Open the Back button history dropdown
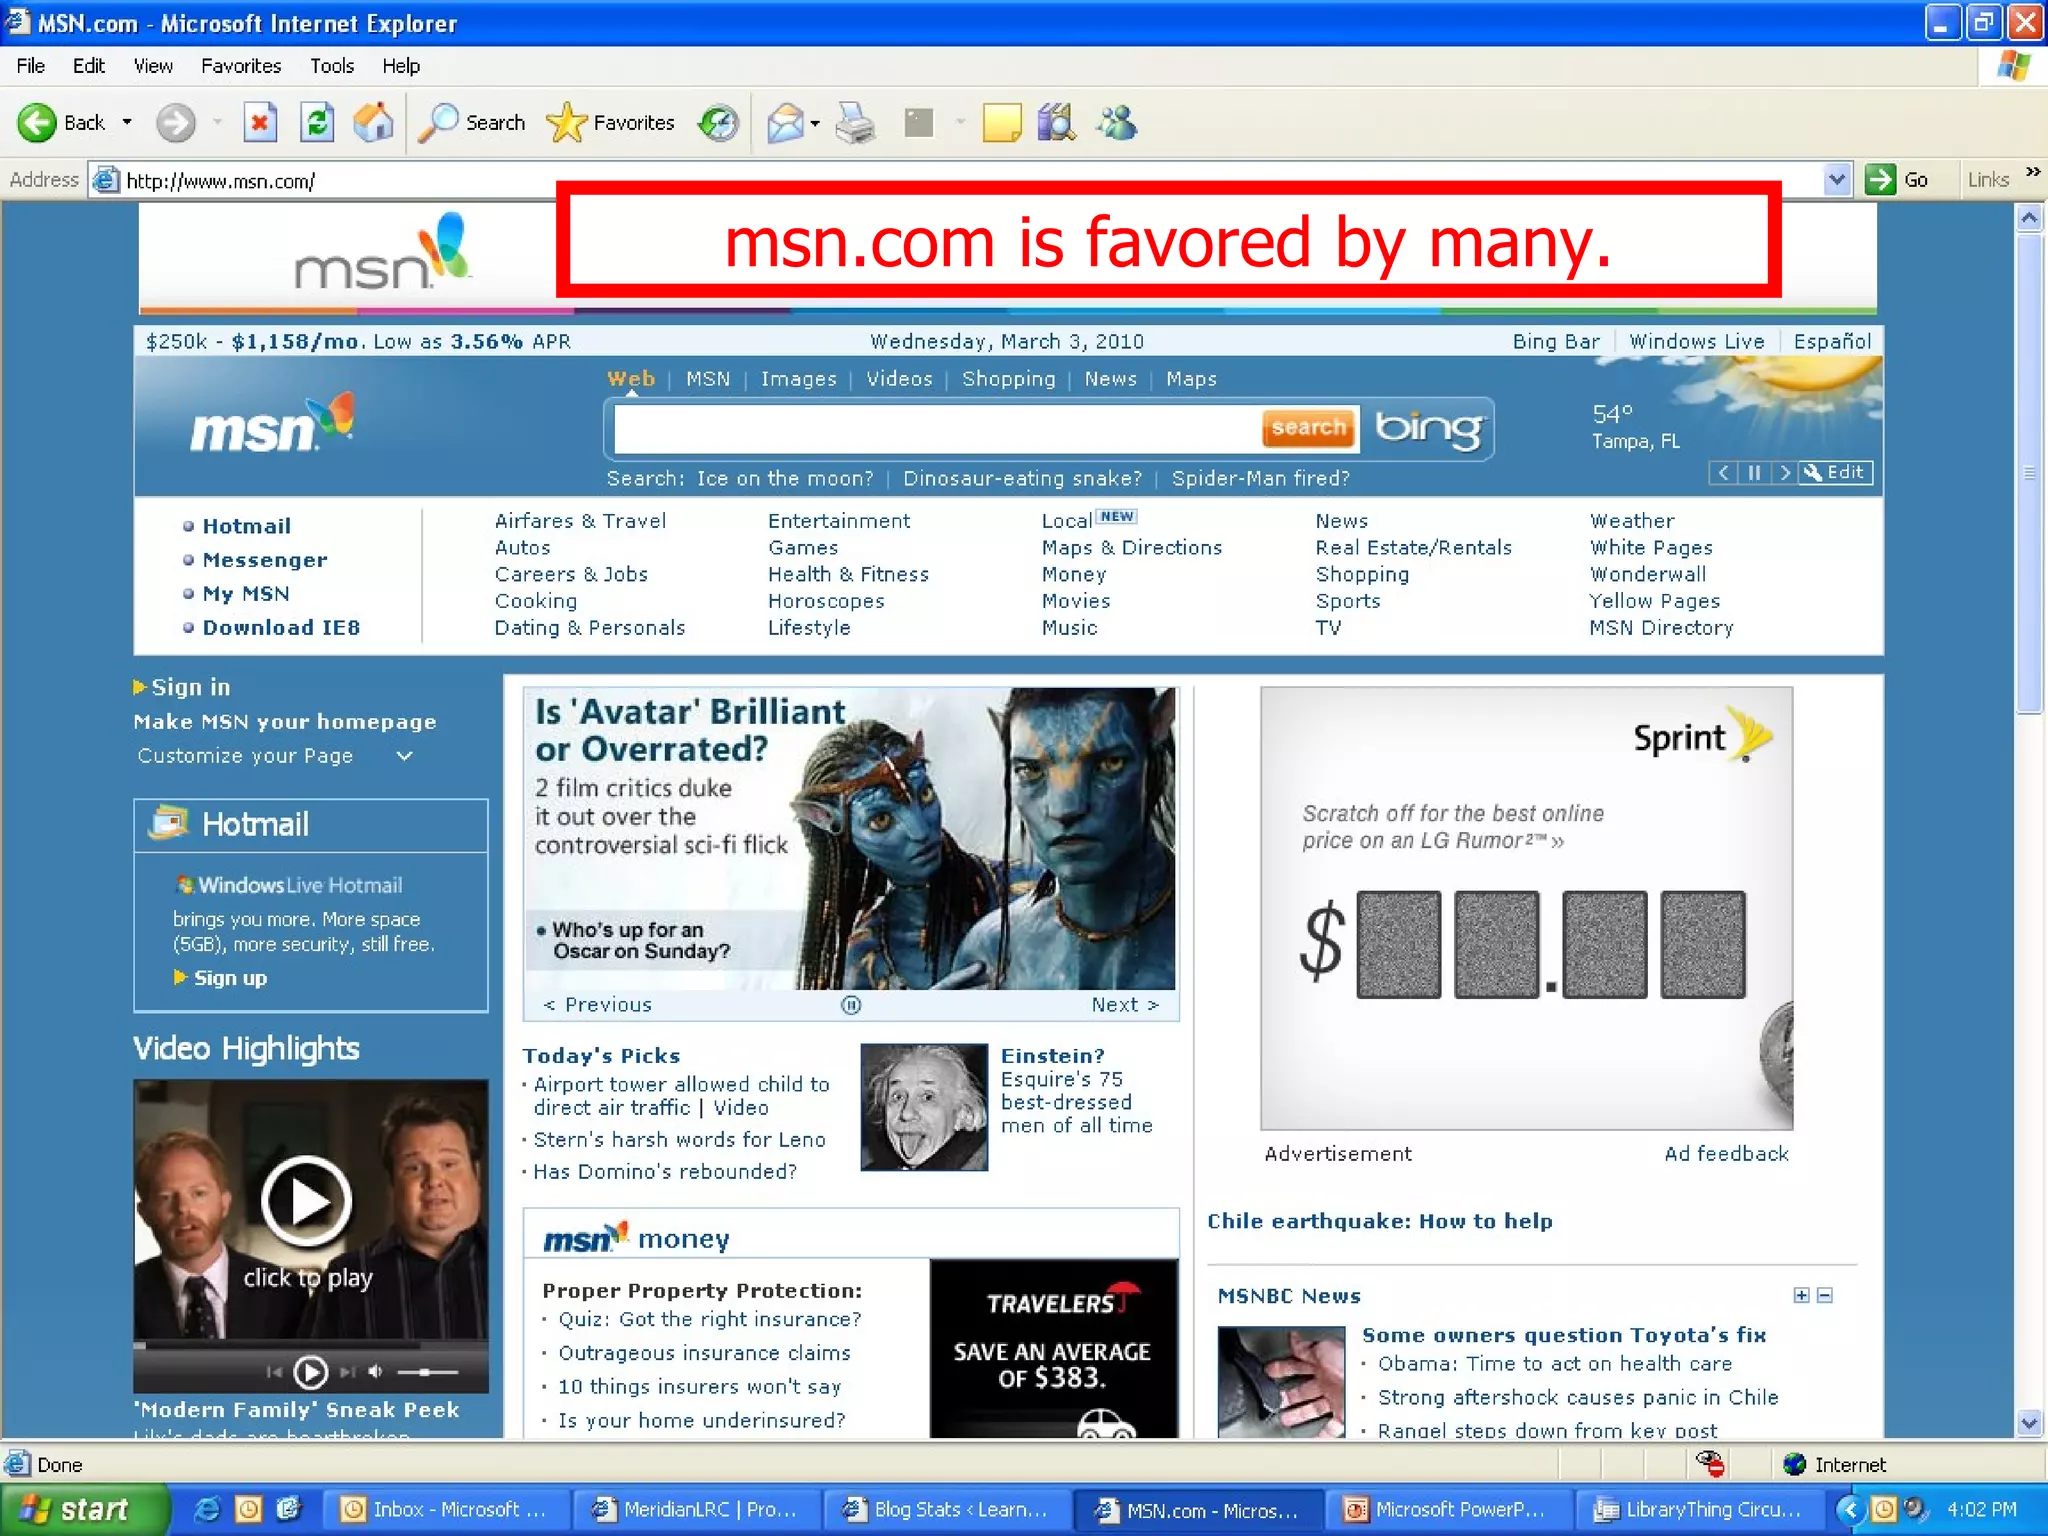 pyautogui.click(x=127, y=123)
